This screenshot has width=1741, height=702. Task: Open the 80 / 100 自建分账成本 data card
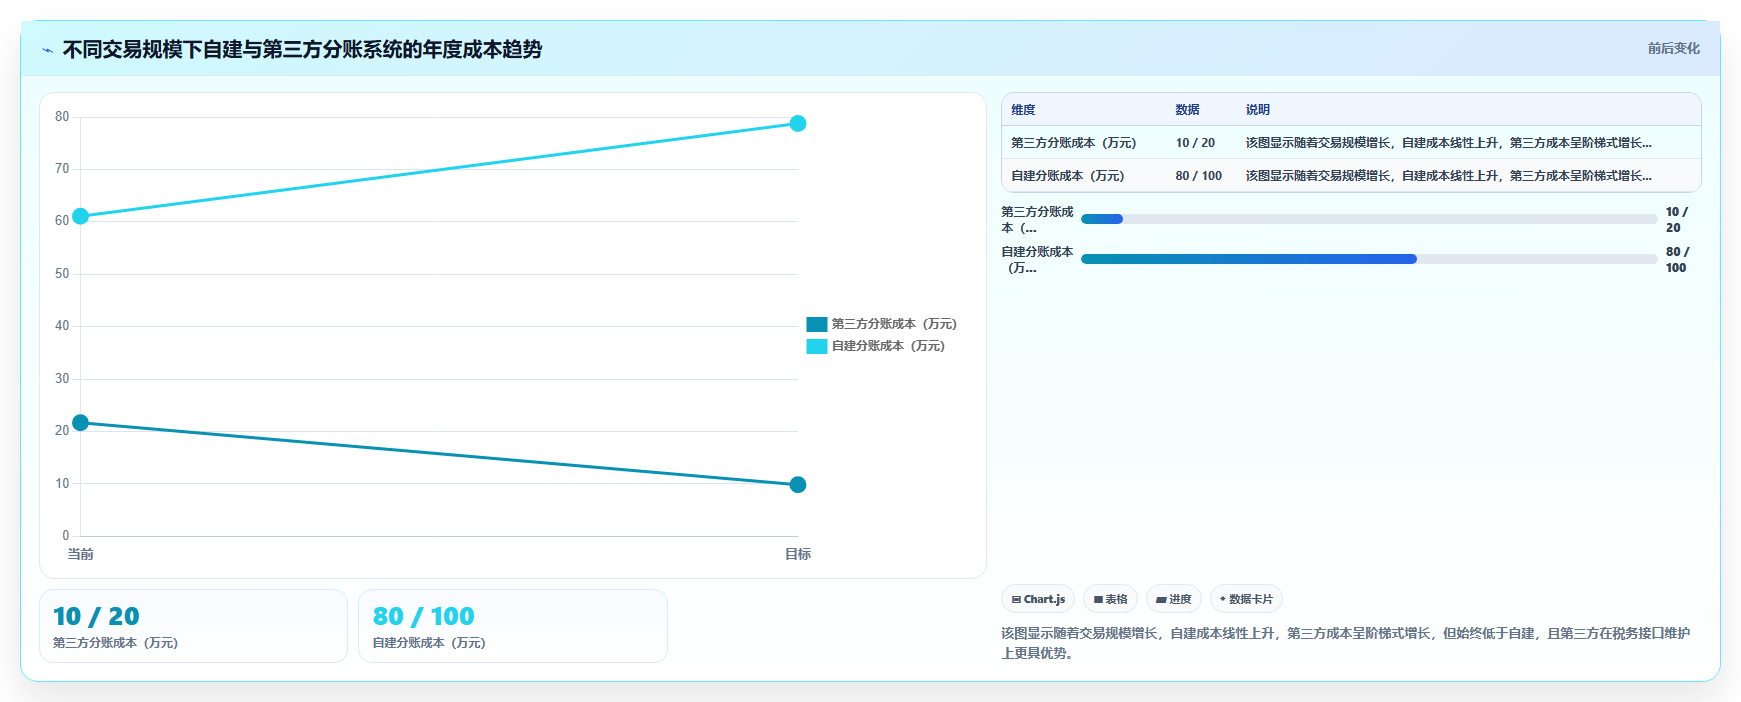tap(513, 626)
